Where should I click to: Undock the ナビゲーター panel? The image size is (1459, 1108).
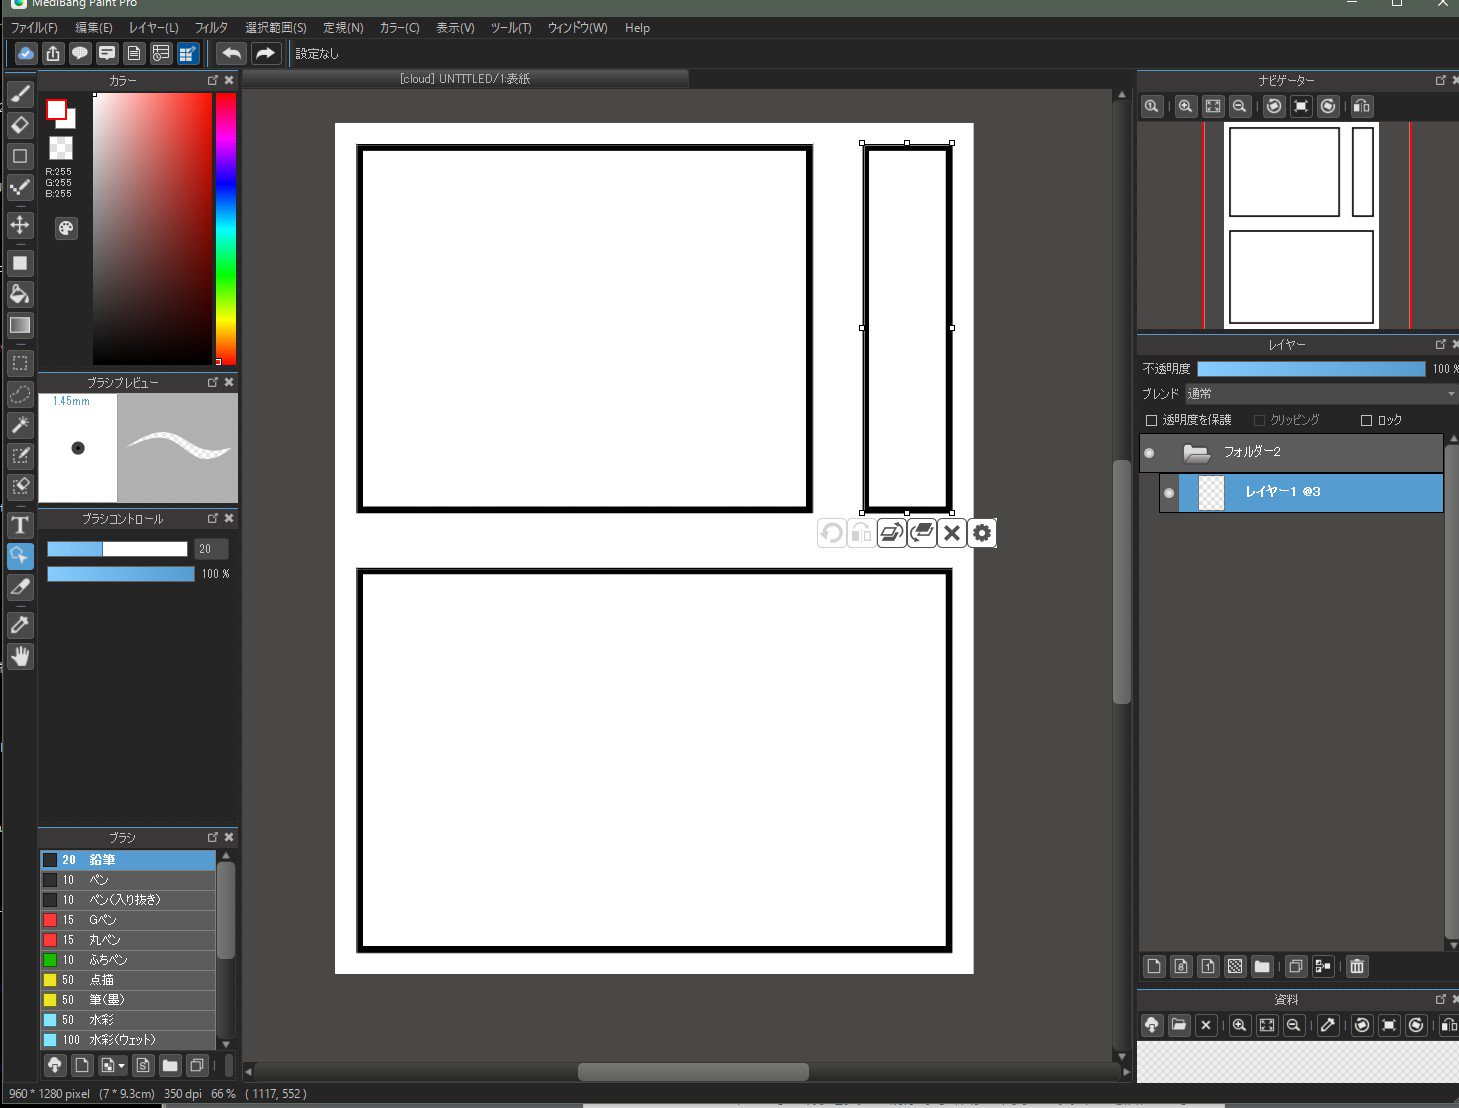click(1441, 80)
